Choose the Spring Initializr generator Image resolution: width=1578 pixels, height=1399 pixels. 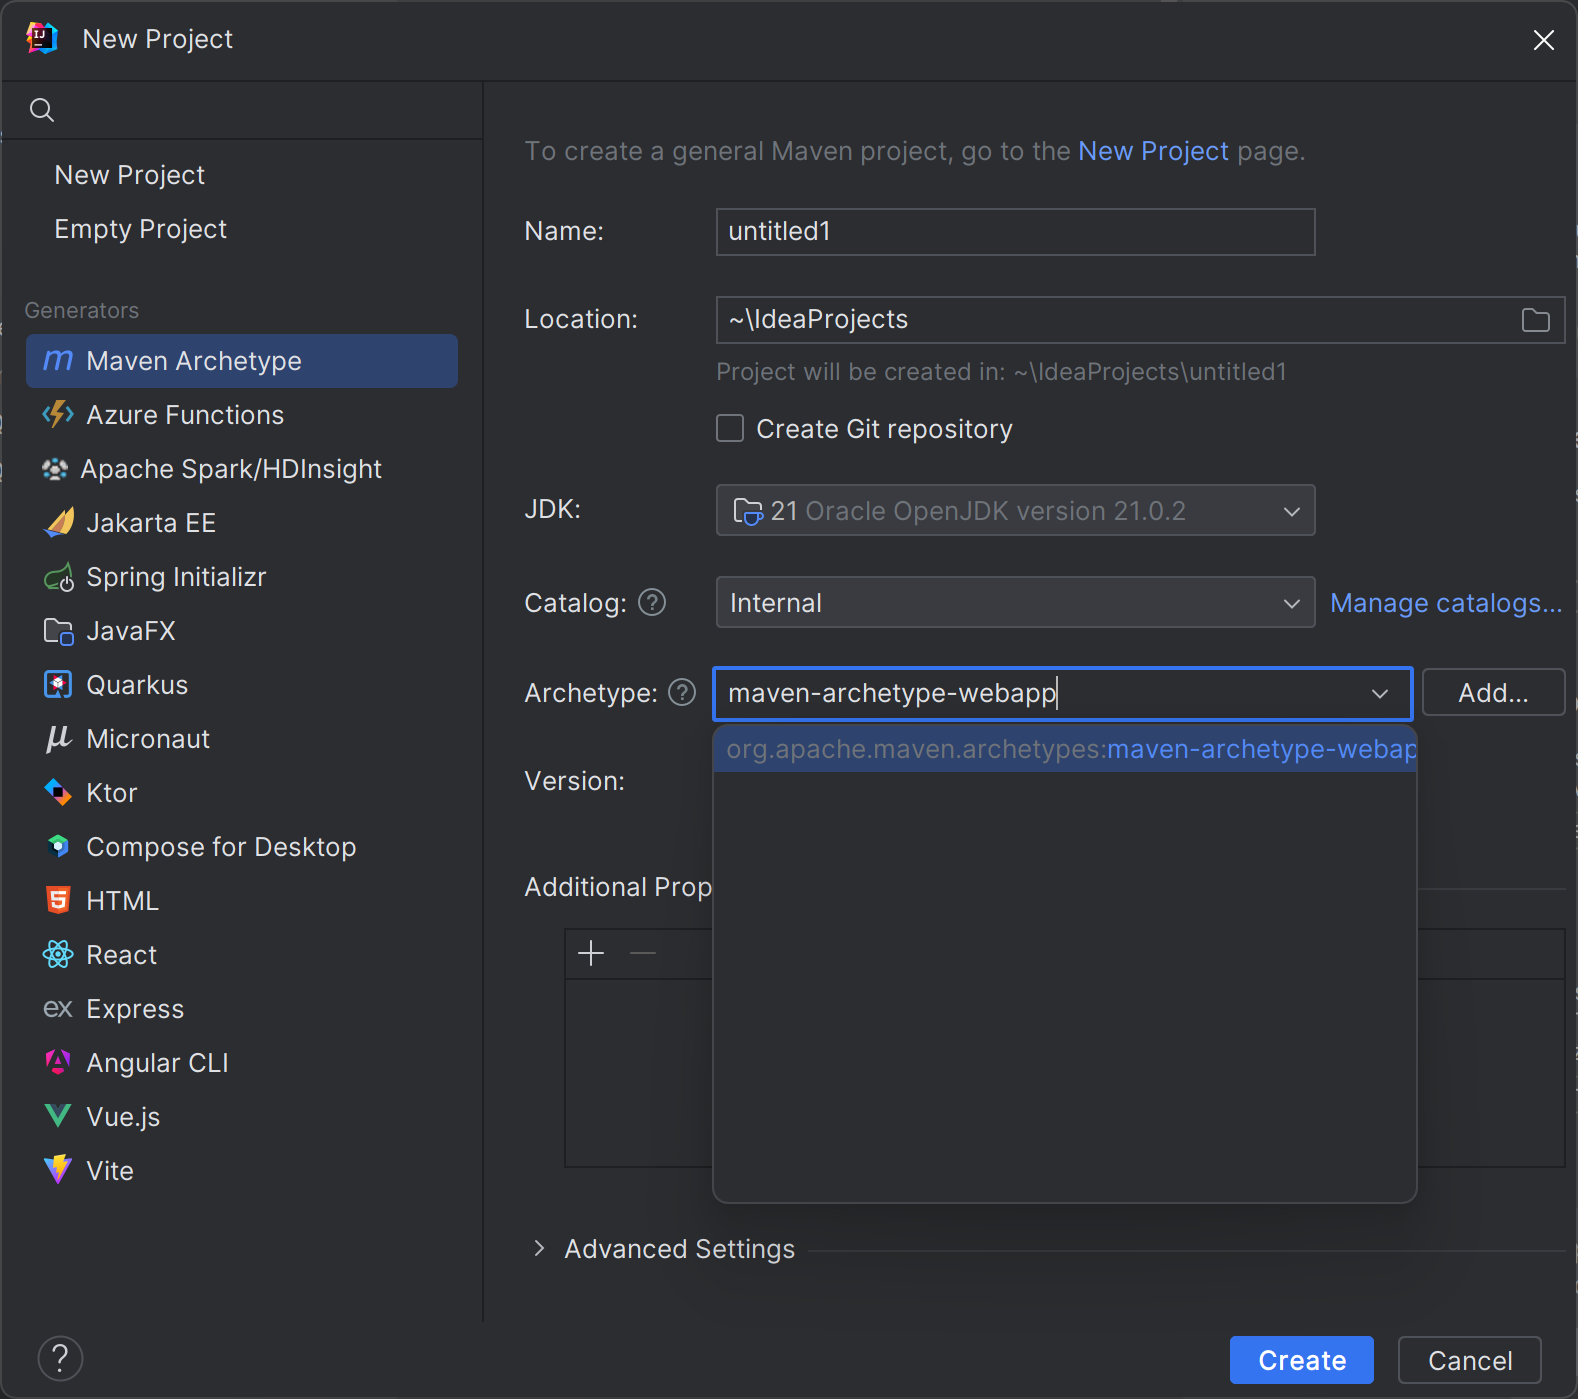(242, 577)
